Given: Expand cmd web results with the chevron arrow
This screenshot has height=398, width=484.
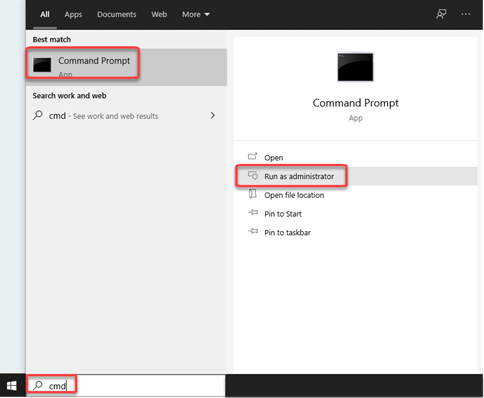Looking at the screenshot, I should pyautogui.click(x=213, y=115).
